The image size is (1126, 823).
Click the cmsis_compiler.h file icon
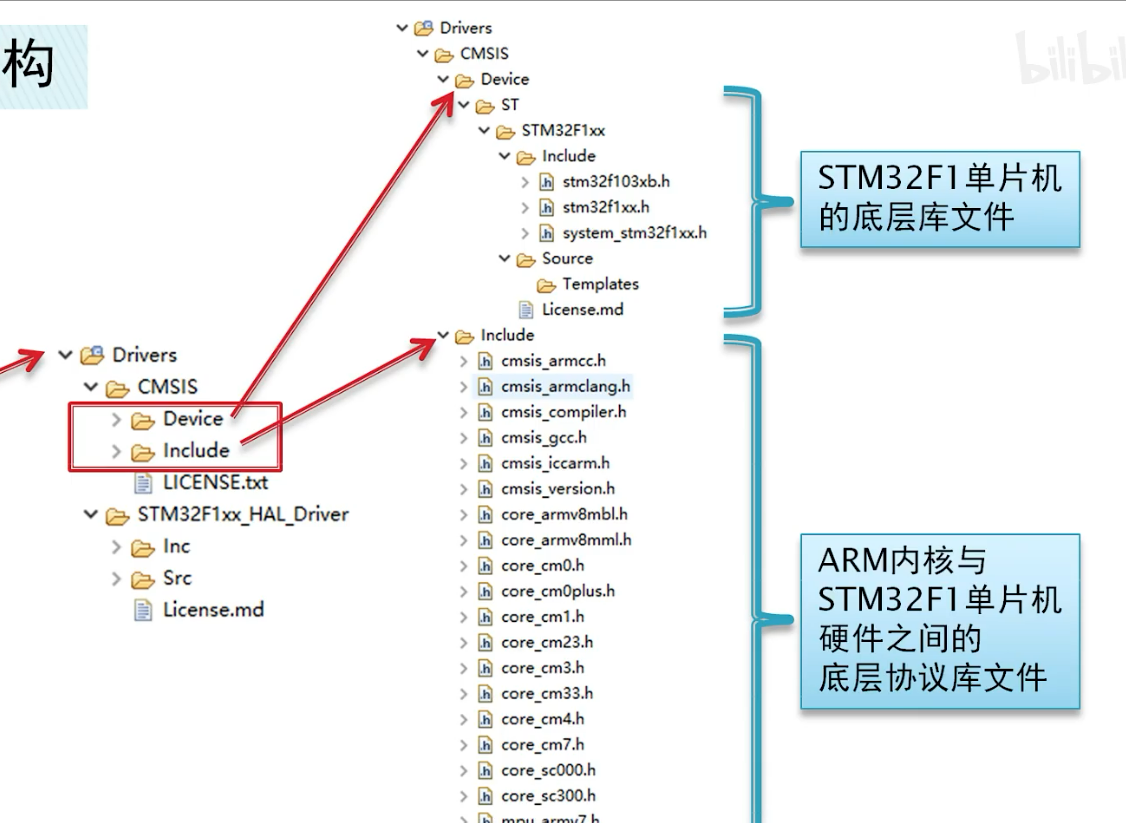tap(485, 412)
